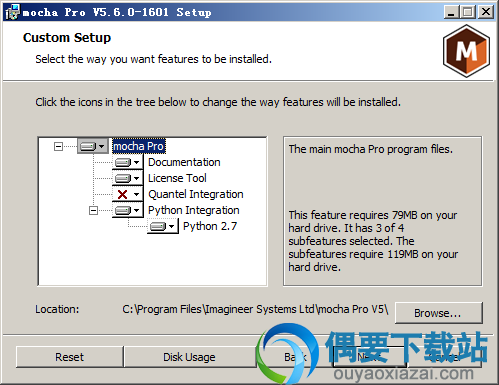Image resolution: width=499 pixels, height=385 pixels.
Task: Select the Python 2.7 tree item
Action: coord(210,226)
